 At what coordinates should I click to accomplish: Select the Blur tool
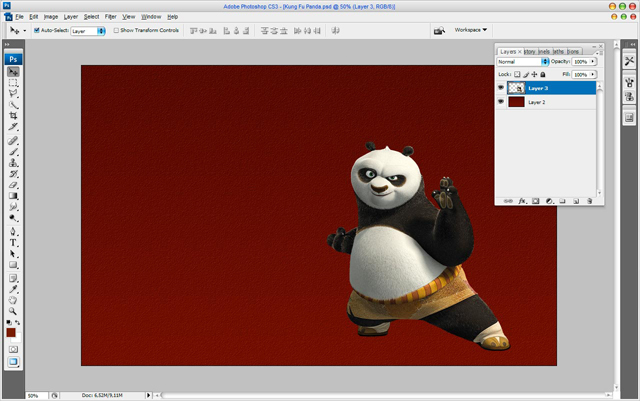pos(13,207)
